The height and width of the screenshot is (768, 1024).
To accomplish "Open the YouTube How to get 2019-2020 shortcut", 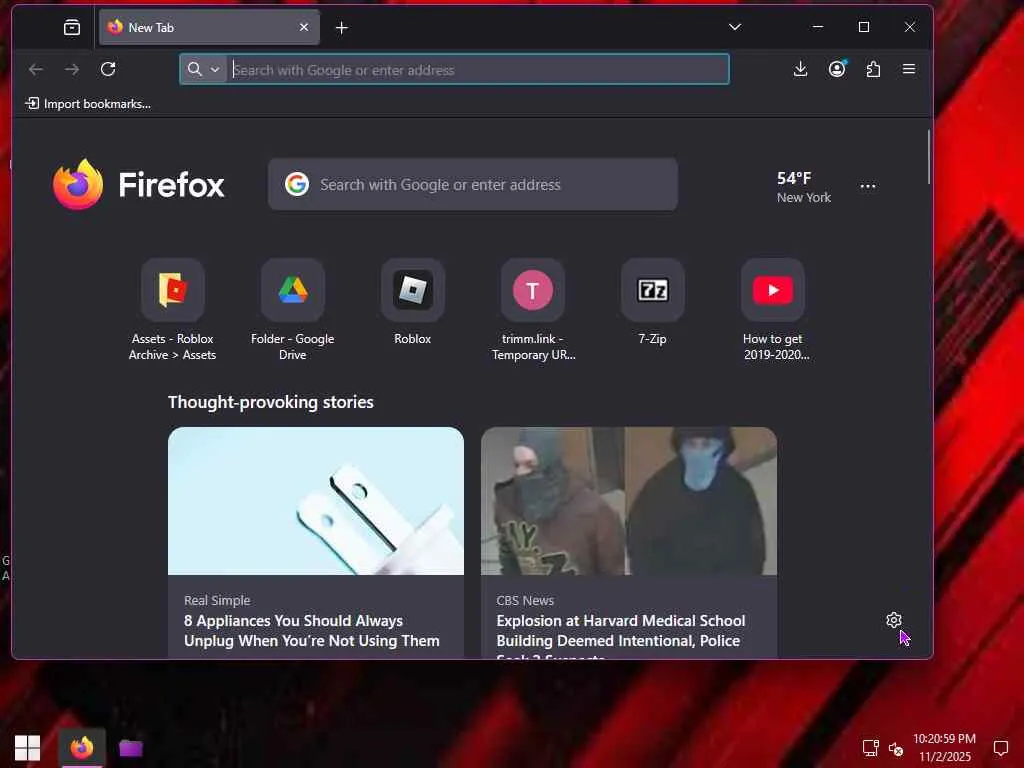I will (x=773, y=310).
